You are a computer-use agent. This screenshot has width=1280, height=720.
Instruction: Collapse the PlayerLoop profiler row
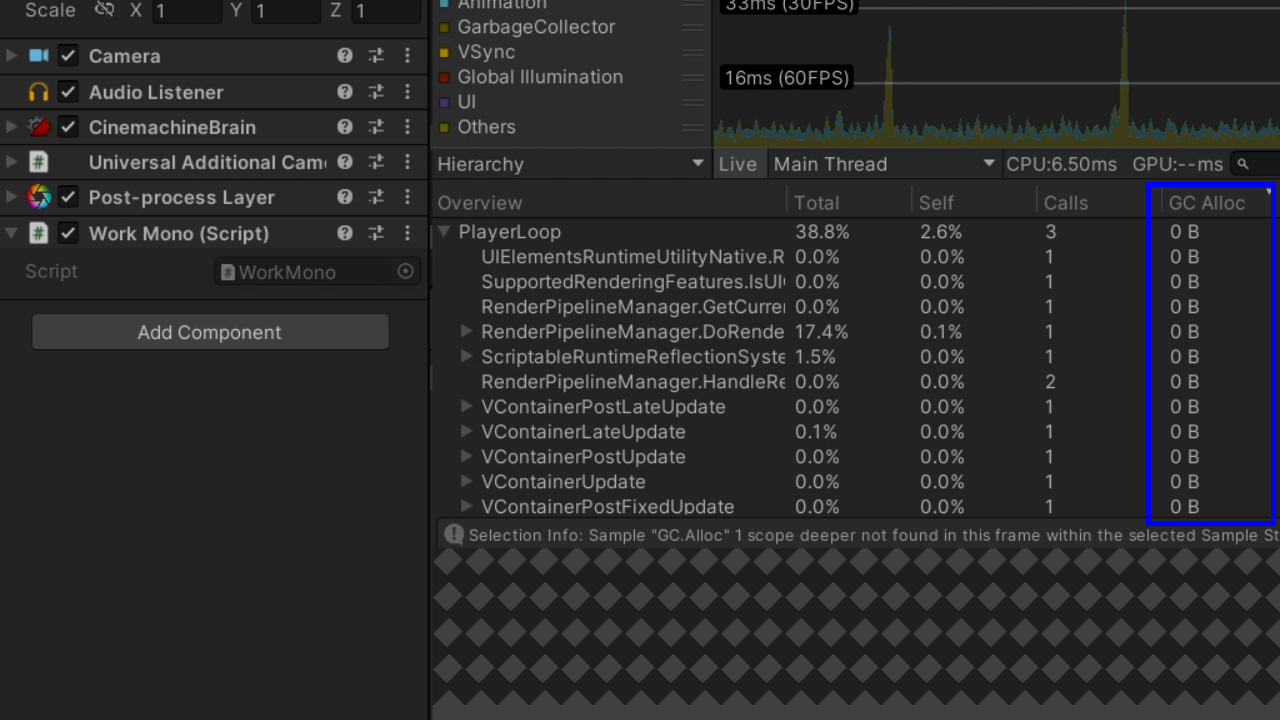[x=444, y=232]
